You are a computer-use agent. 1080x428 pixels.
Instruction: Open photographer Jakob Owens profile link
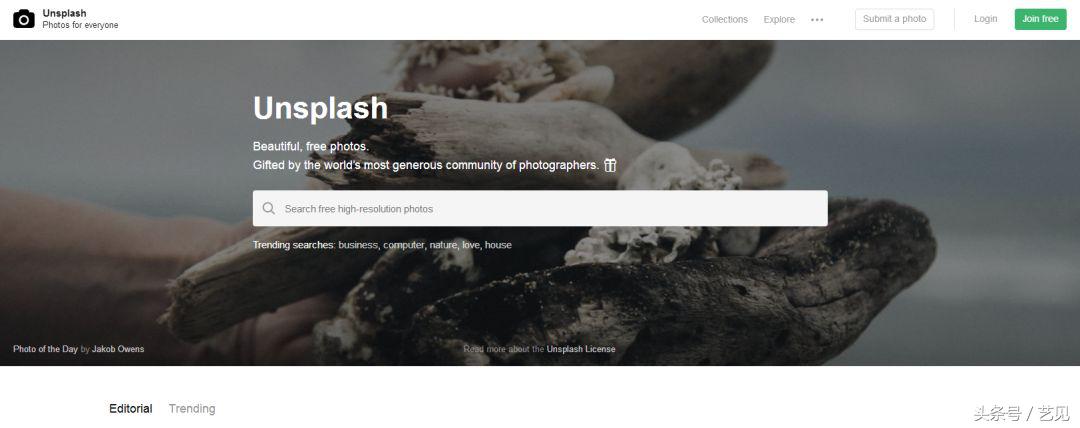point(118,349)
